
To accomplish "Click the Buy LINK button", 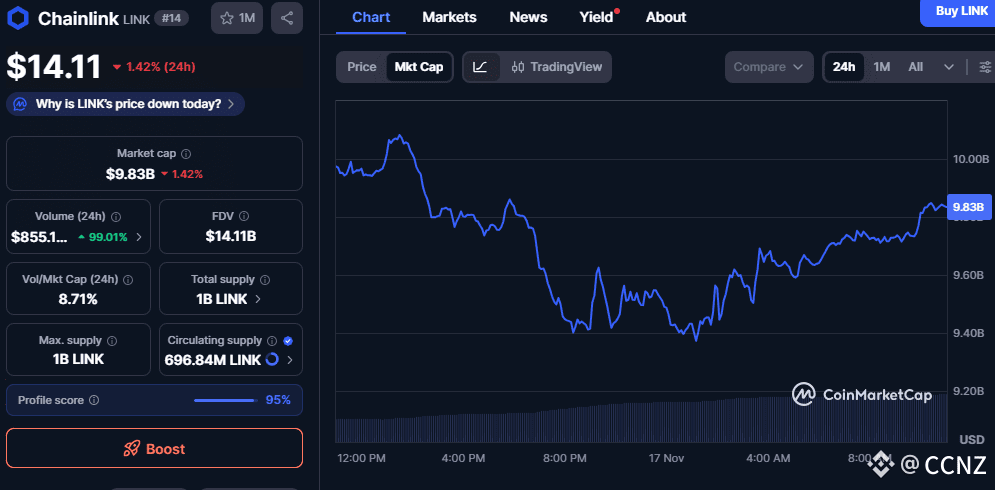I will click(961, 11).
